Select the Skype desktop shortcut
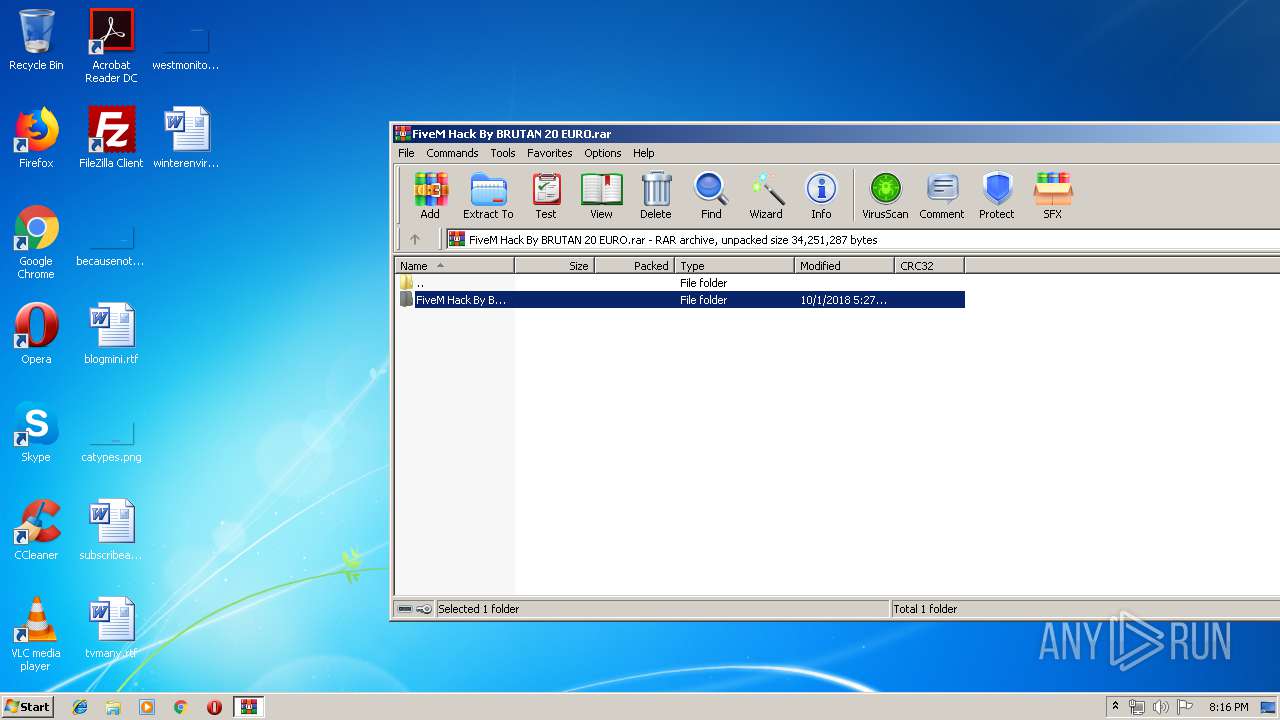The height and width of the screenshot is (720, 1280). [x=36, y=432]
